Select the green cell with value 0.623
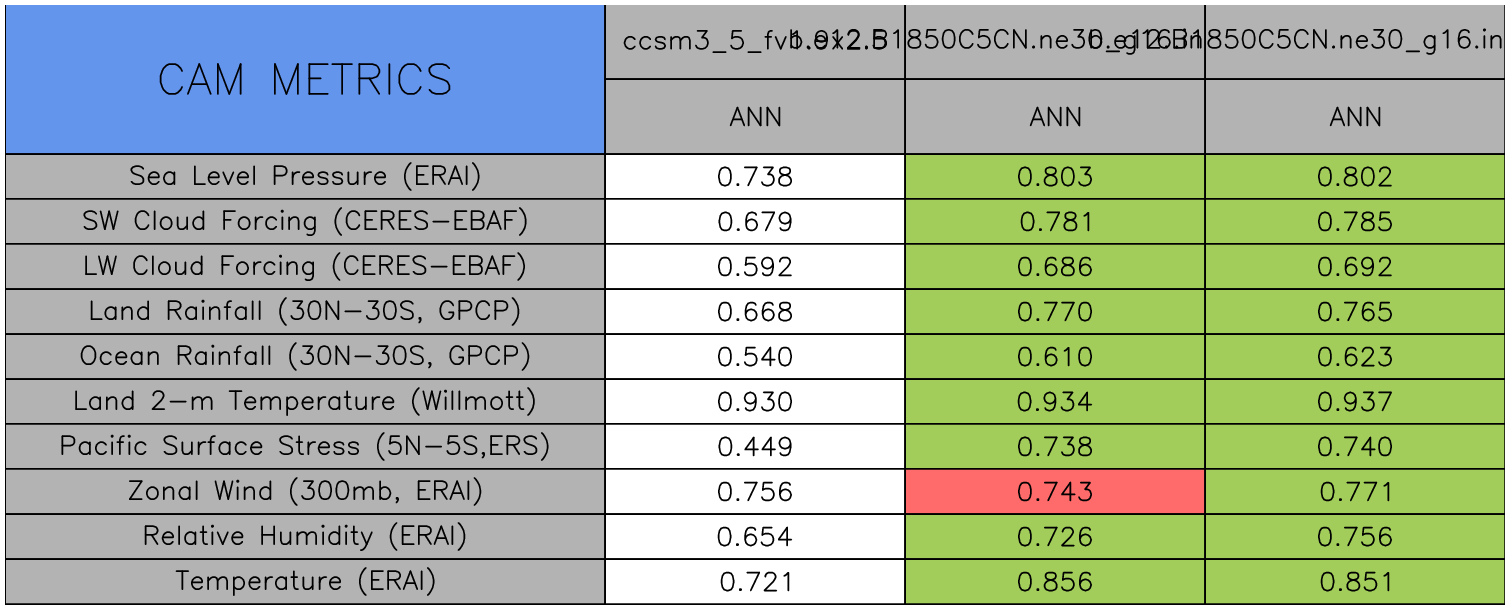1510x610 pixels. 1355,357
